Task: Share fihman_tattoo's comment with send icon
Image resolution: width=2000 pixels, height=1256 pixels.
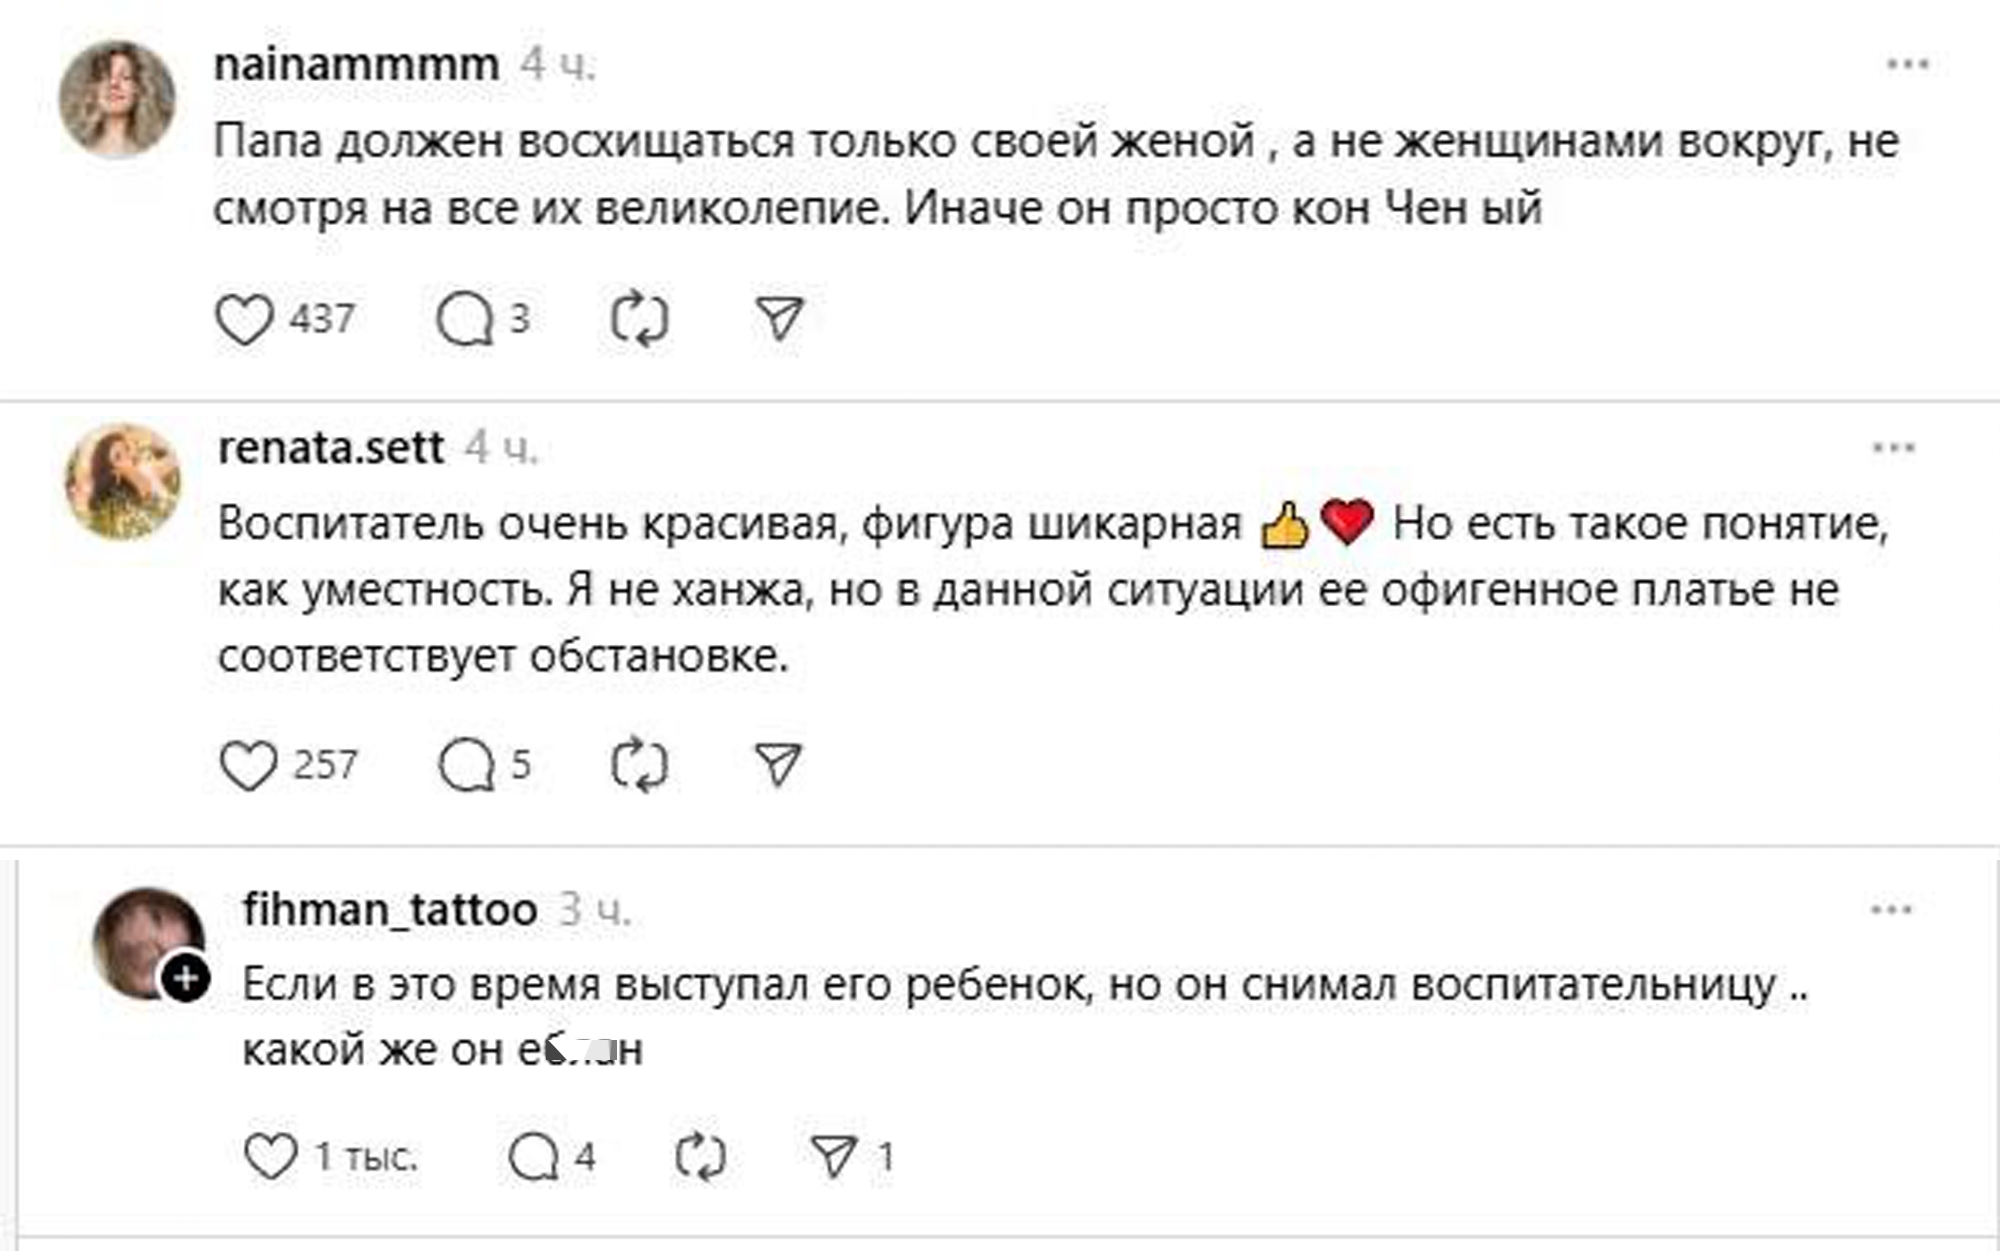Action: (x=835, y=1156)
